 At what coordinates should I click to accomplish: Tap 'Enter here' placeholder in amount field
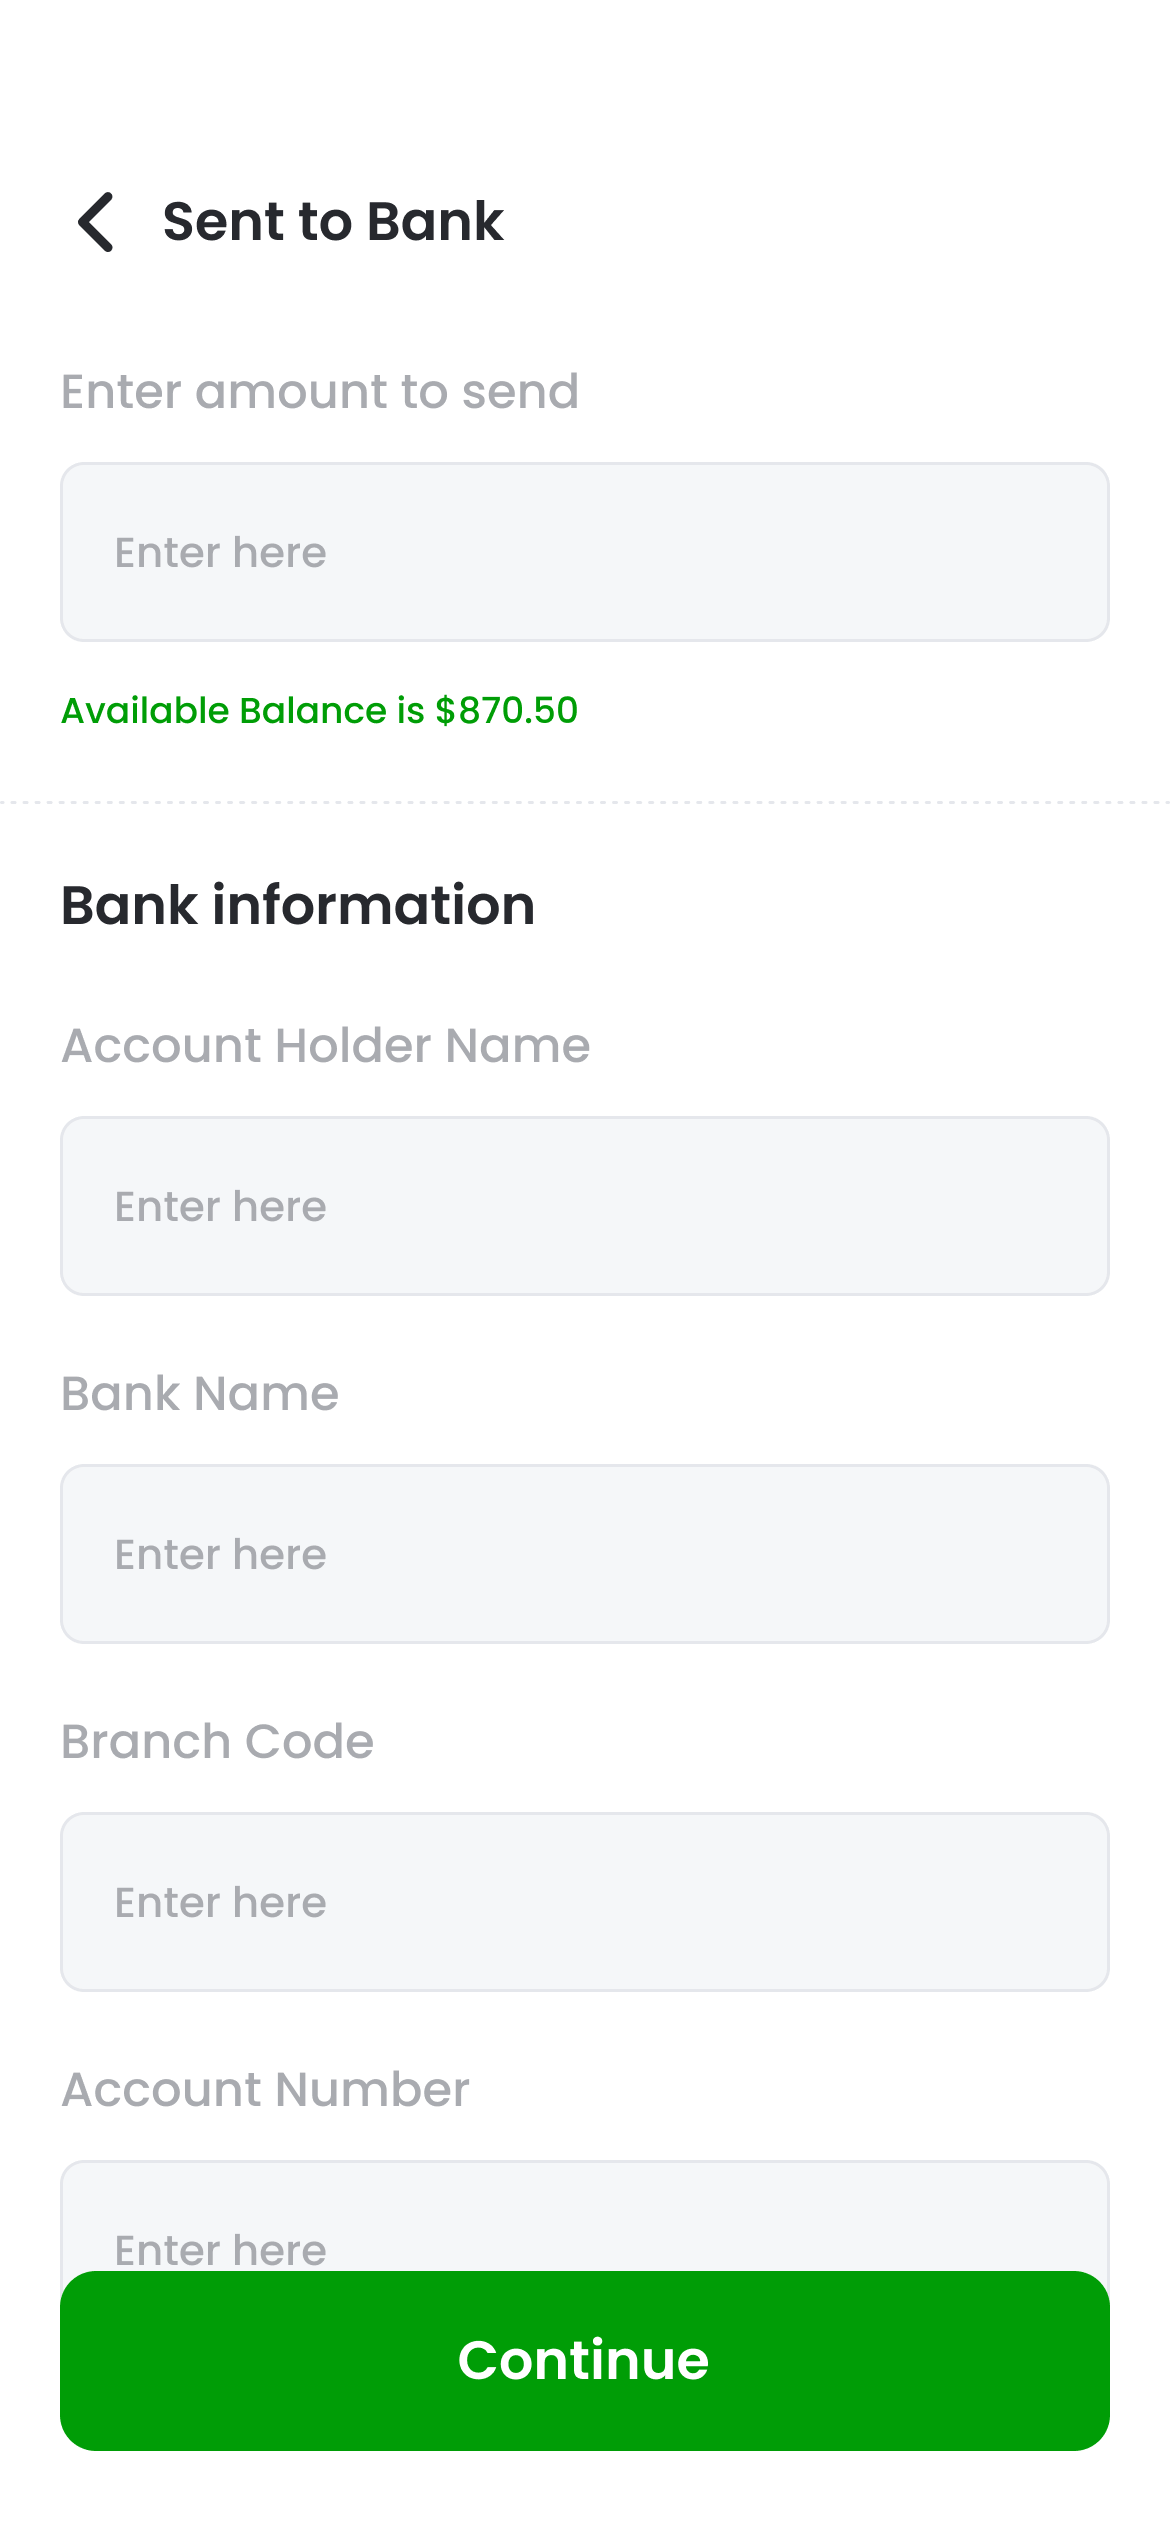tap(221, 553)
